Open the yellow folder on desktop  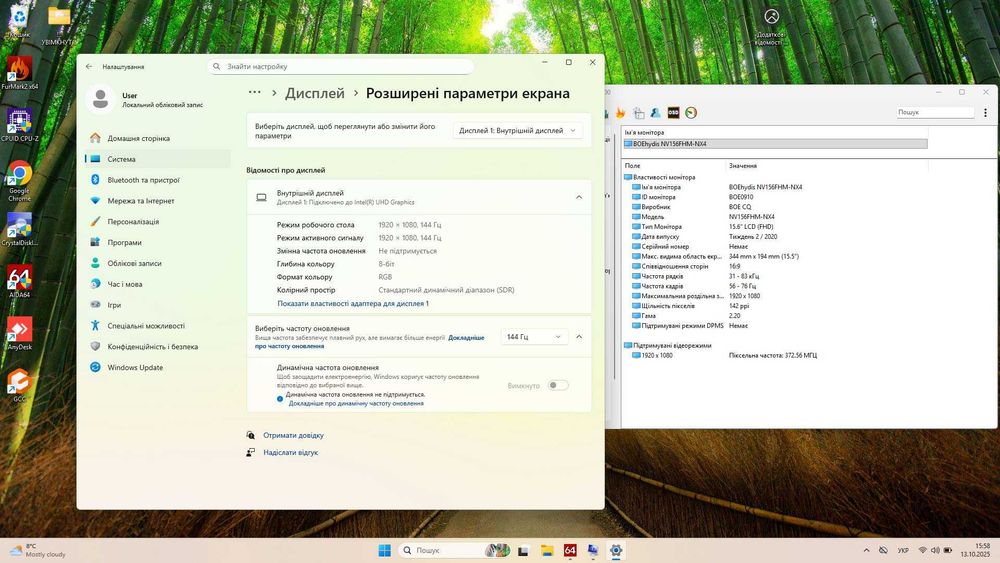pyautogui.click(x=59, y=23)
